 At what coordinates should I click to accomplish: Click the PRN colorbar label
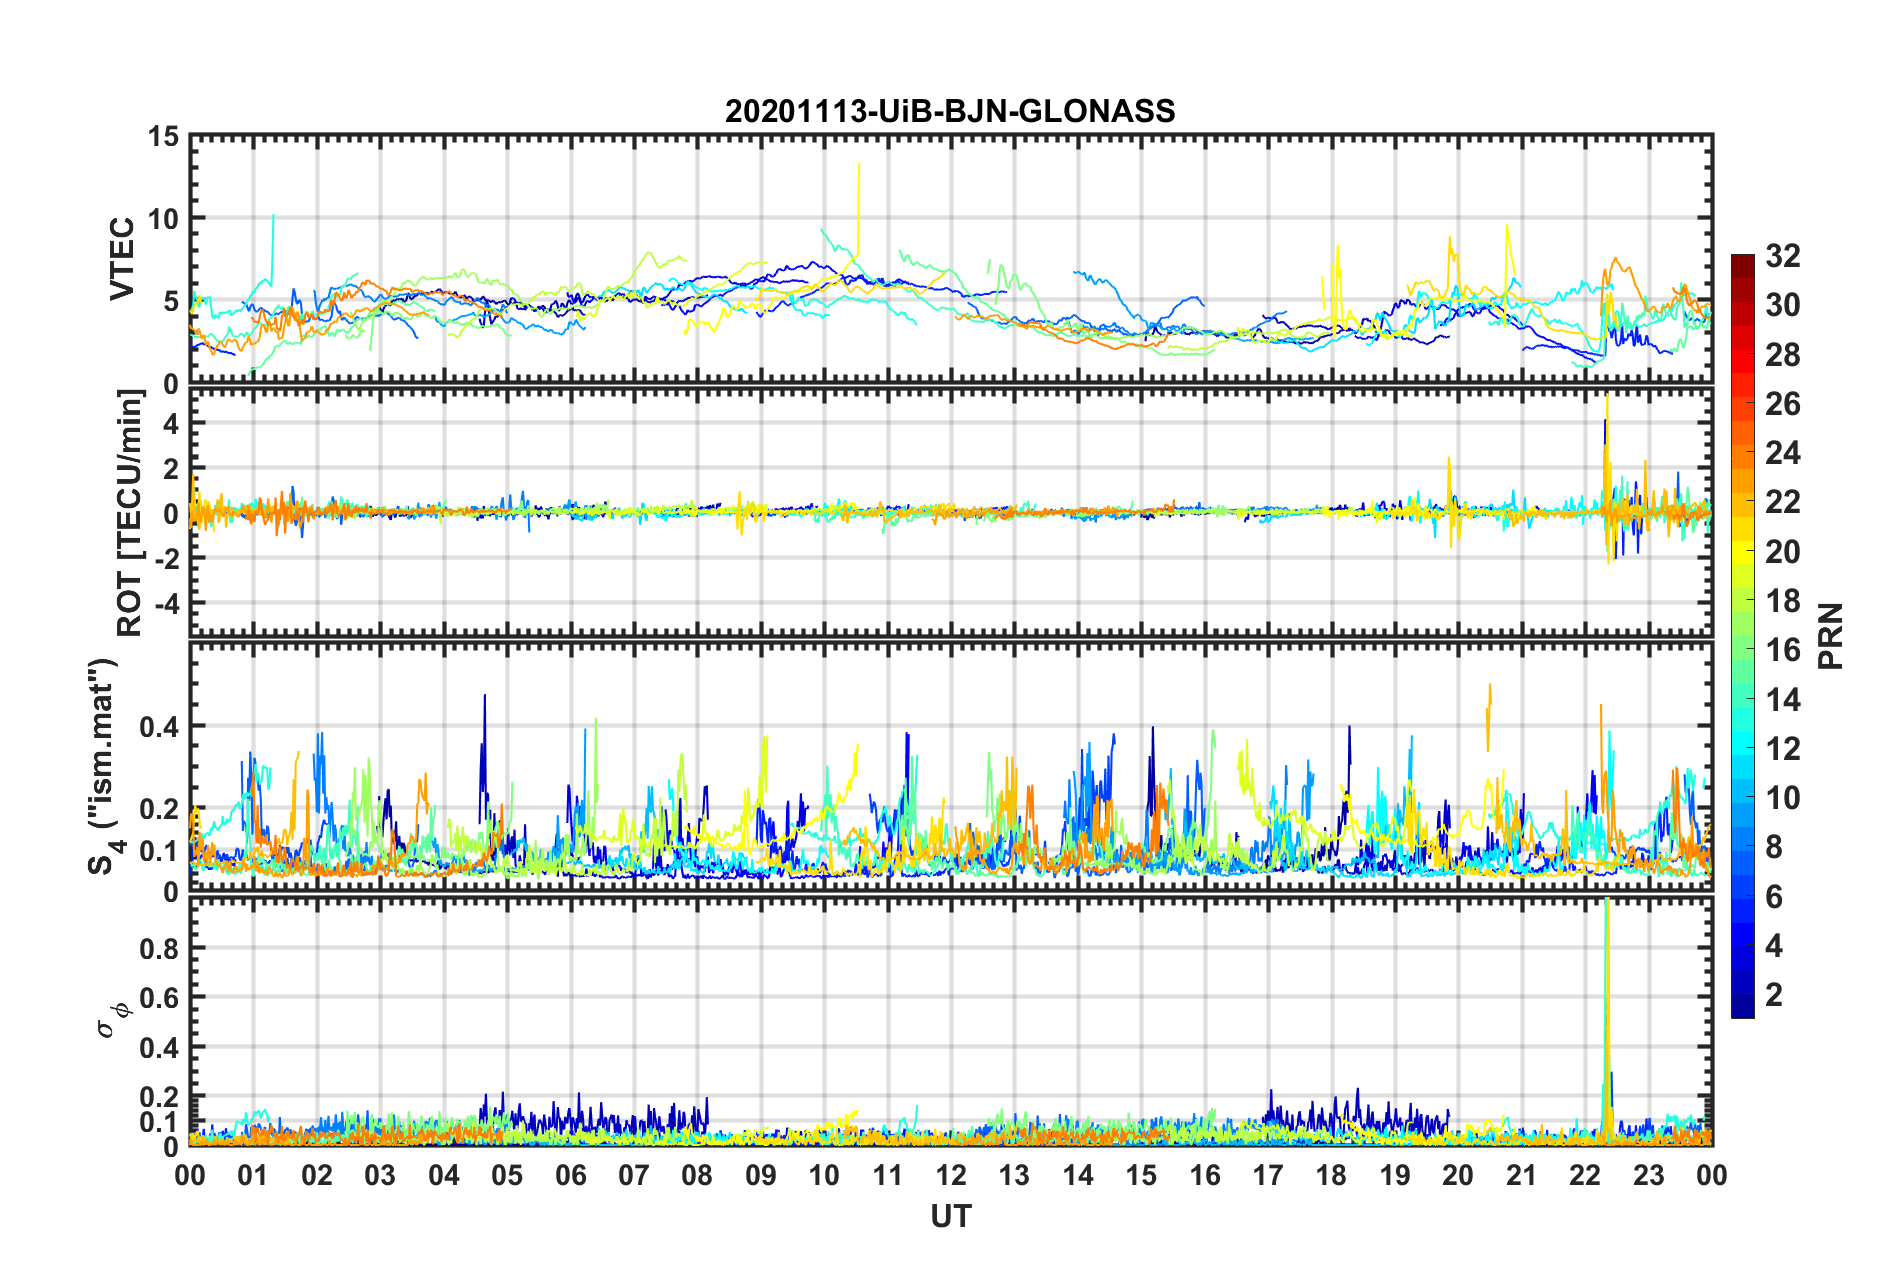pyautogui.click(x=1830, y=636)
